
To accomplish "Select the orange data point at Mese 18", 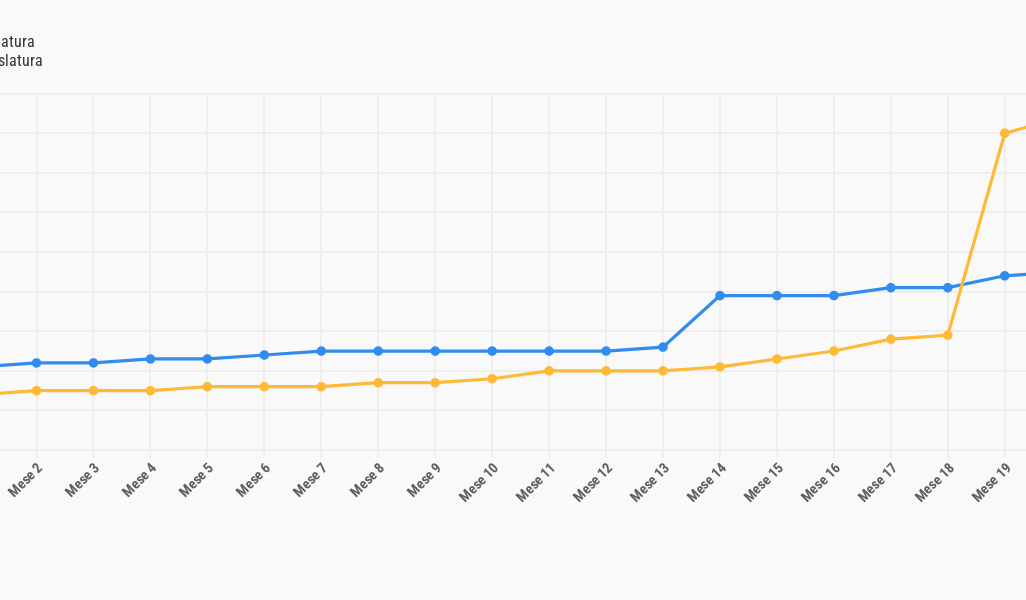I will coord(948,335).
